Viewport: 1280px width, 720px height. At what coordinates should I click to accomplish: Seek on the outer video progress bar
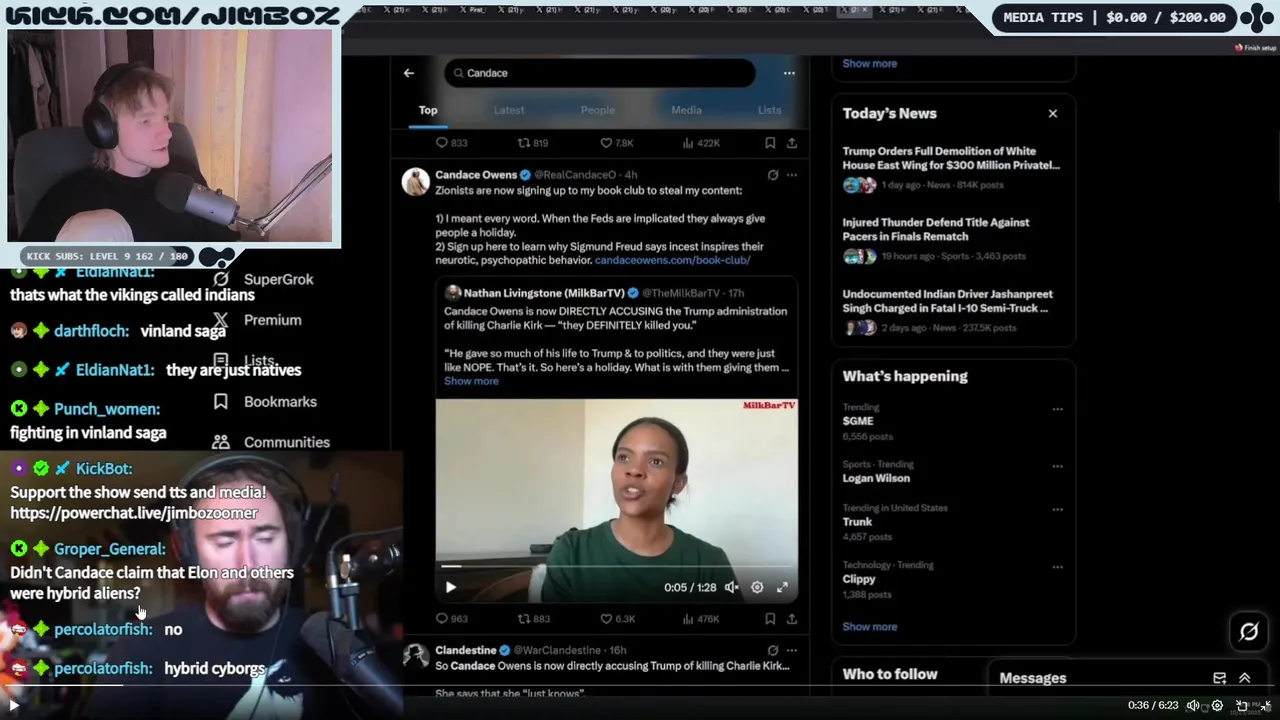(640, 686)
